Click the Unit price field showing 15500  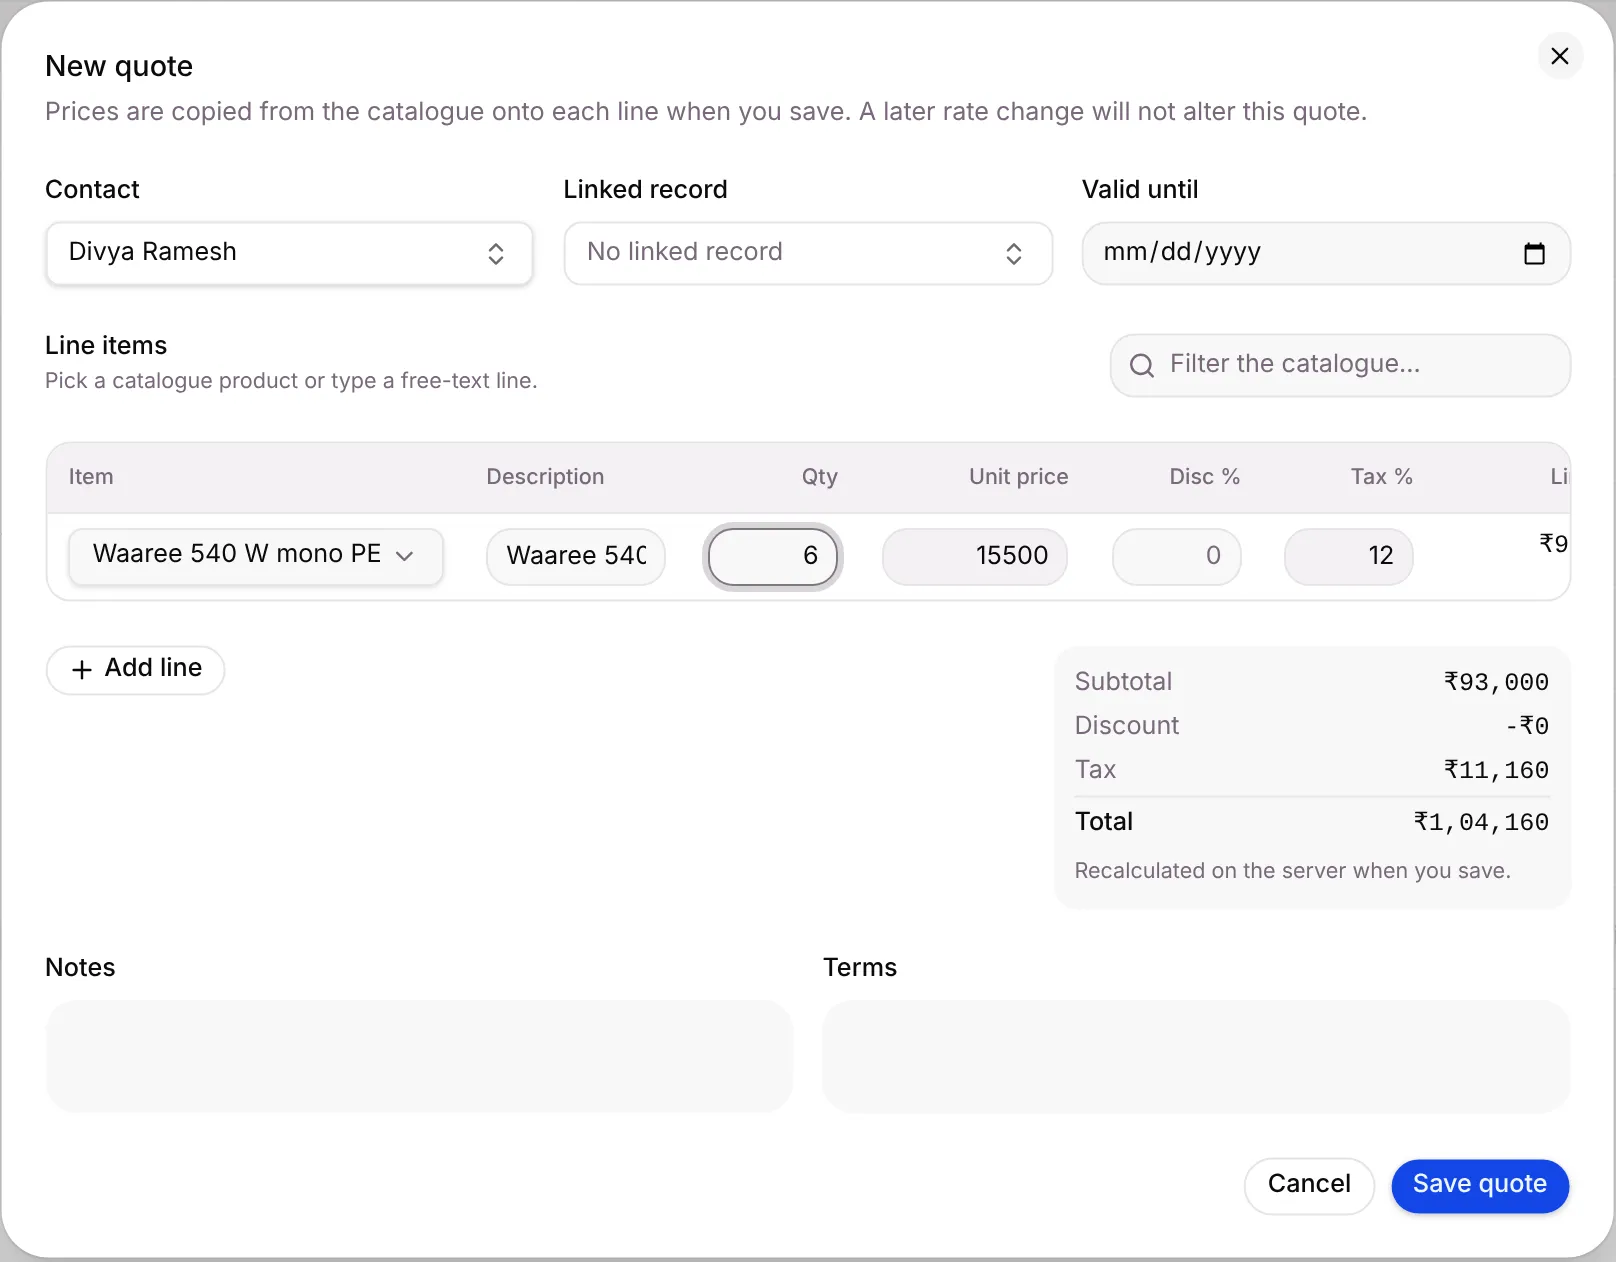[x=975, y=556]
